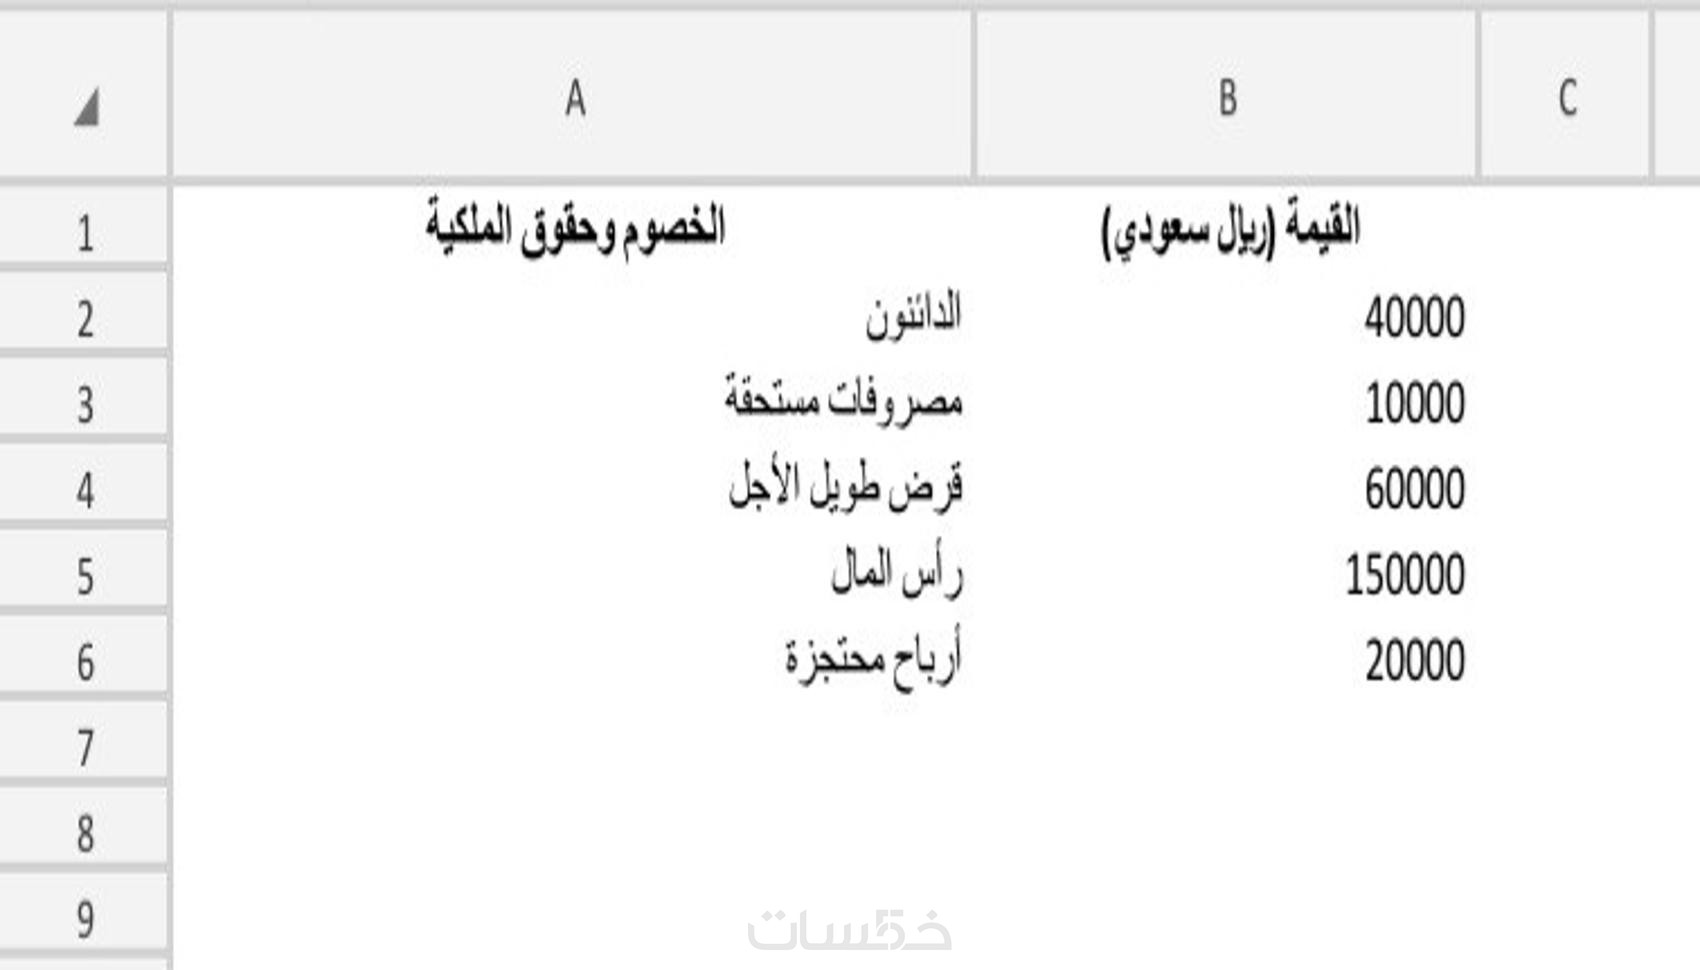Select row 7 header
Viewport: 1700px width, 970px height.
tap(85, 748)
